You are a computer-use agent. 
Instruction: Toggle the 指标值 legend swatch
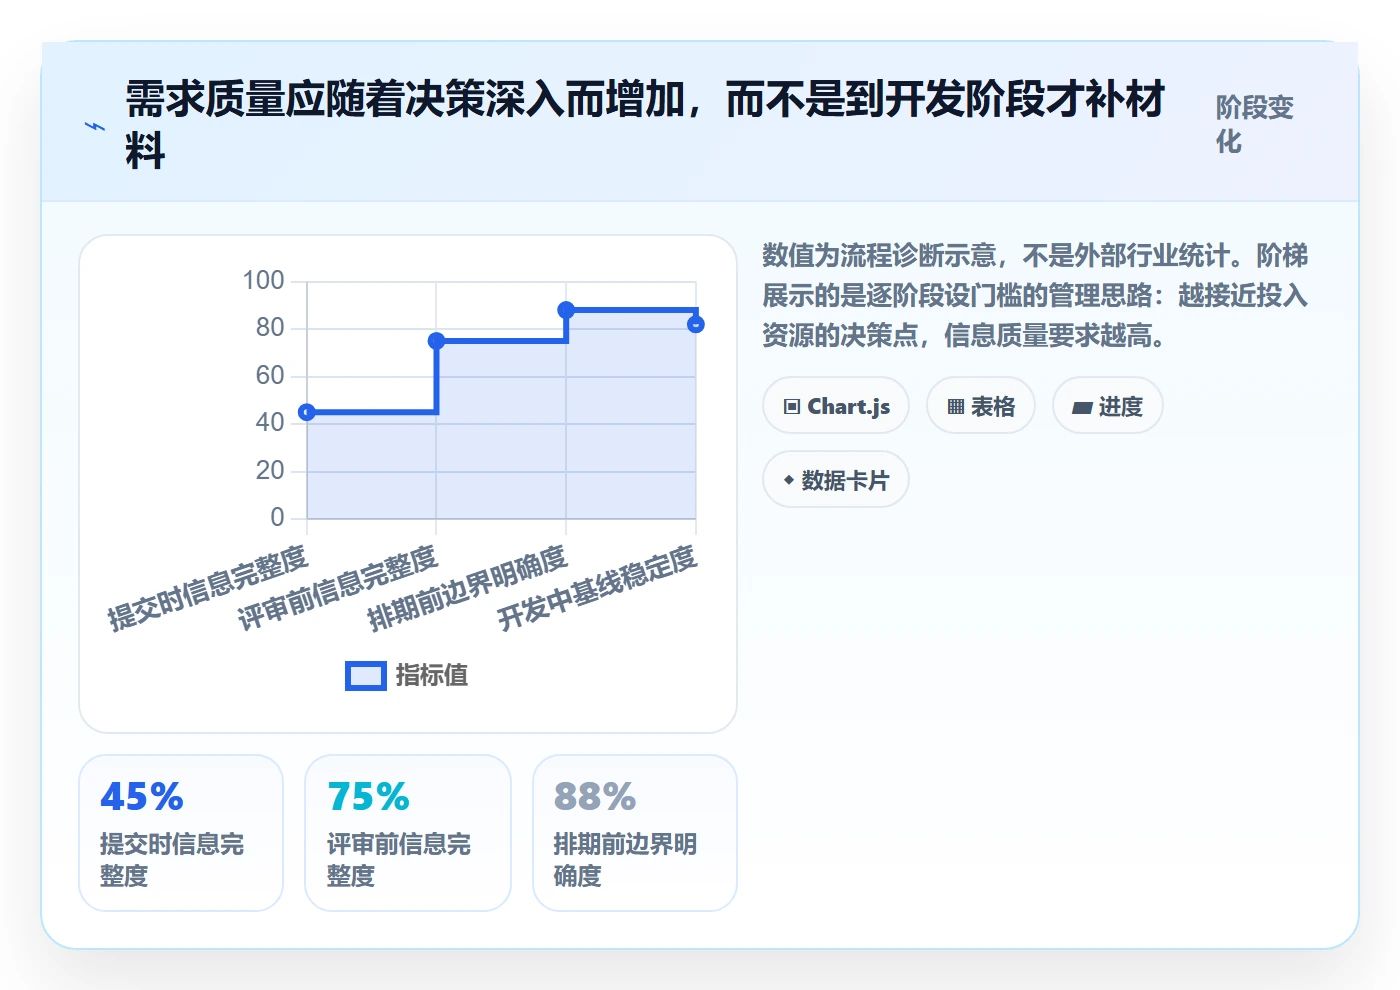[x=365, y=676]
